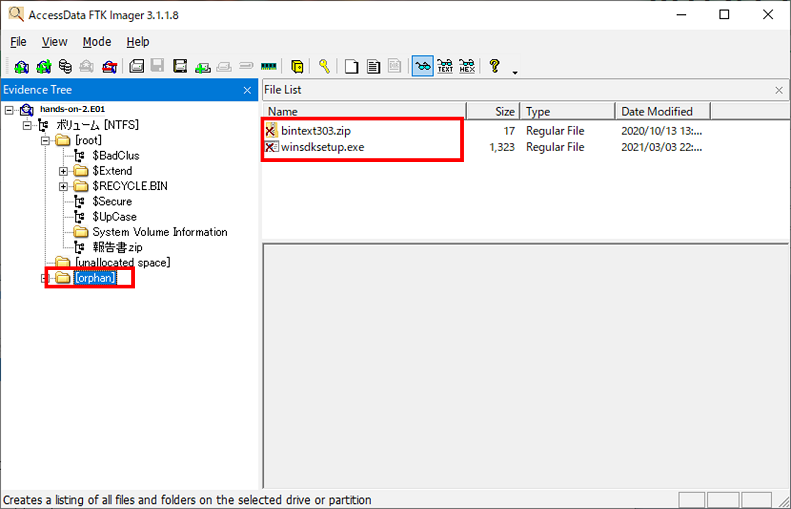Click the greyed Export Directory Listing icon
This screenshot has width=791, height=509.
point(394,66)
